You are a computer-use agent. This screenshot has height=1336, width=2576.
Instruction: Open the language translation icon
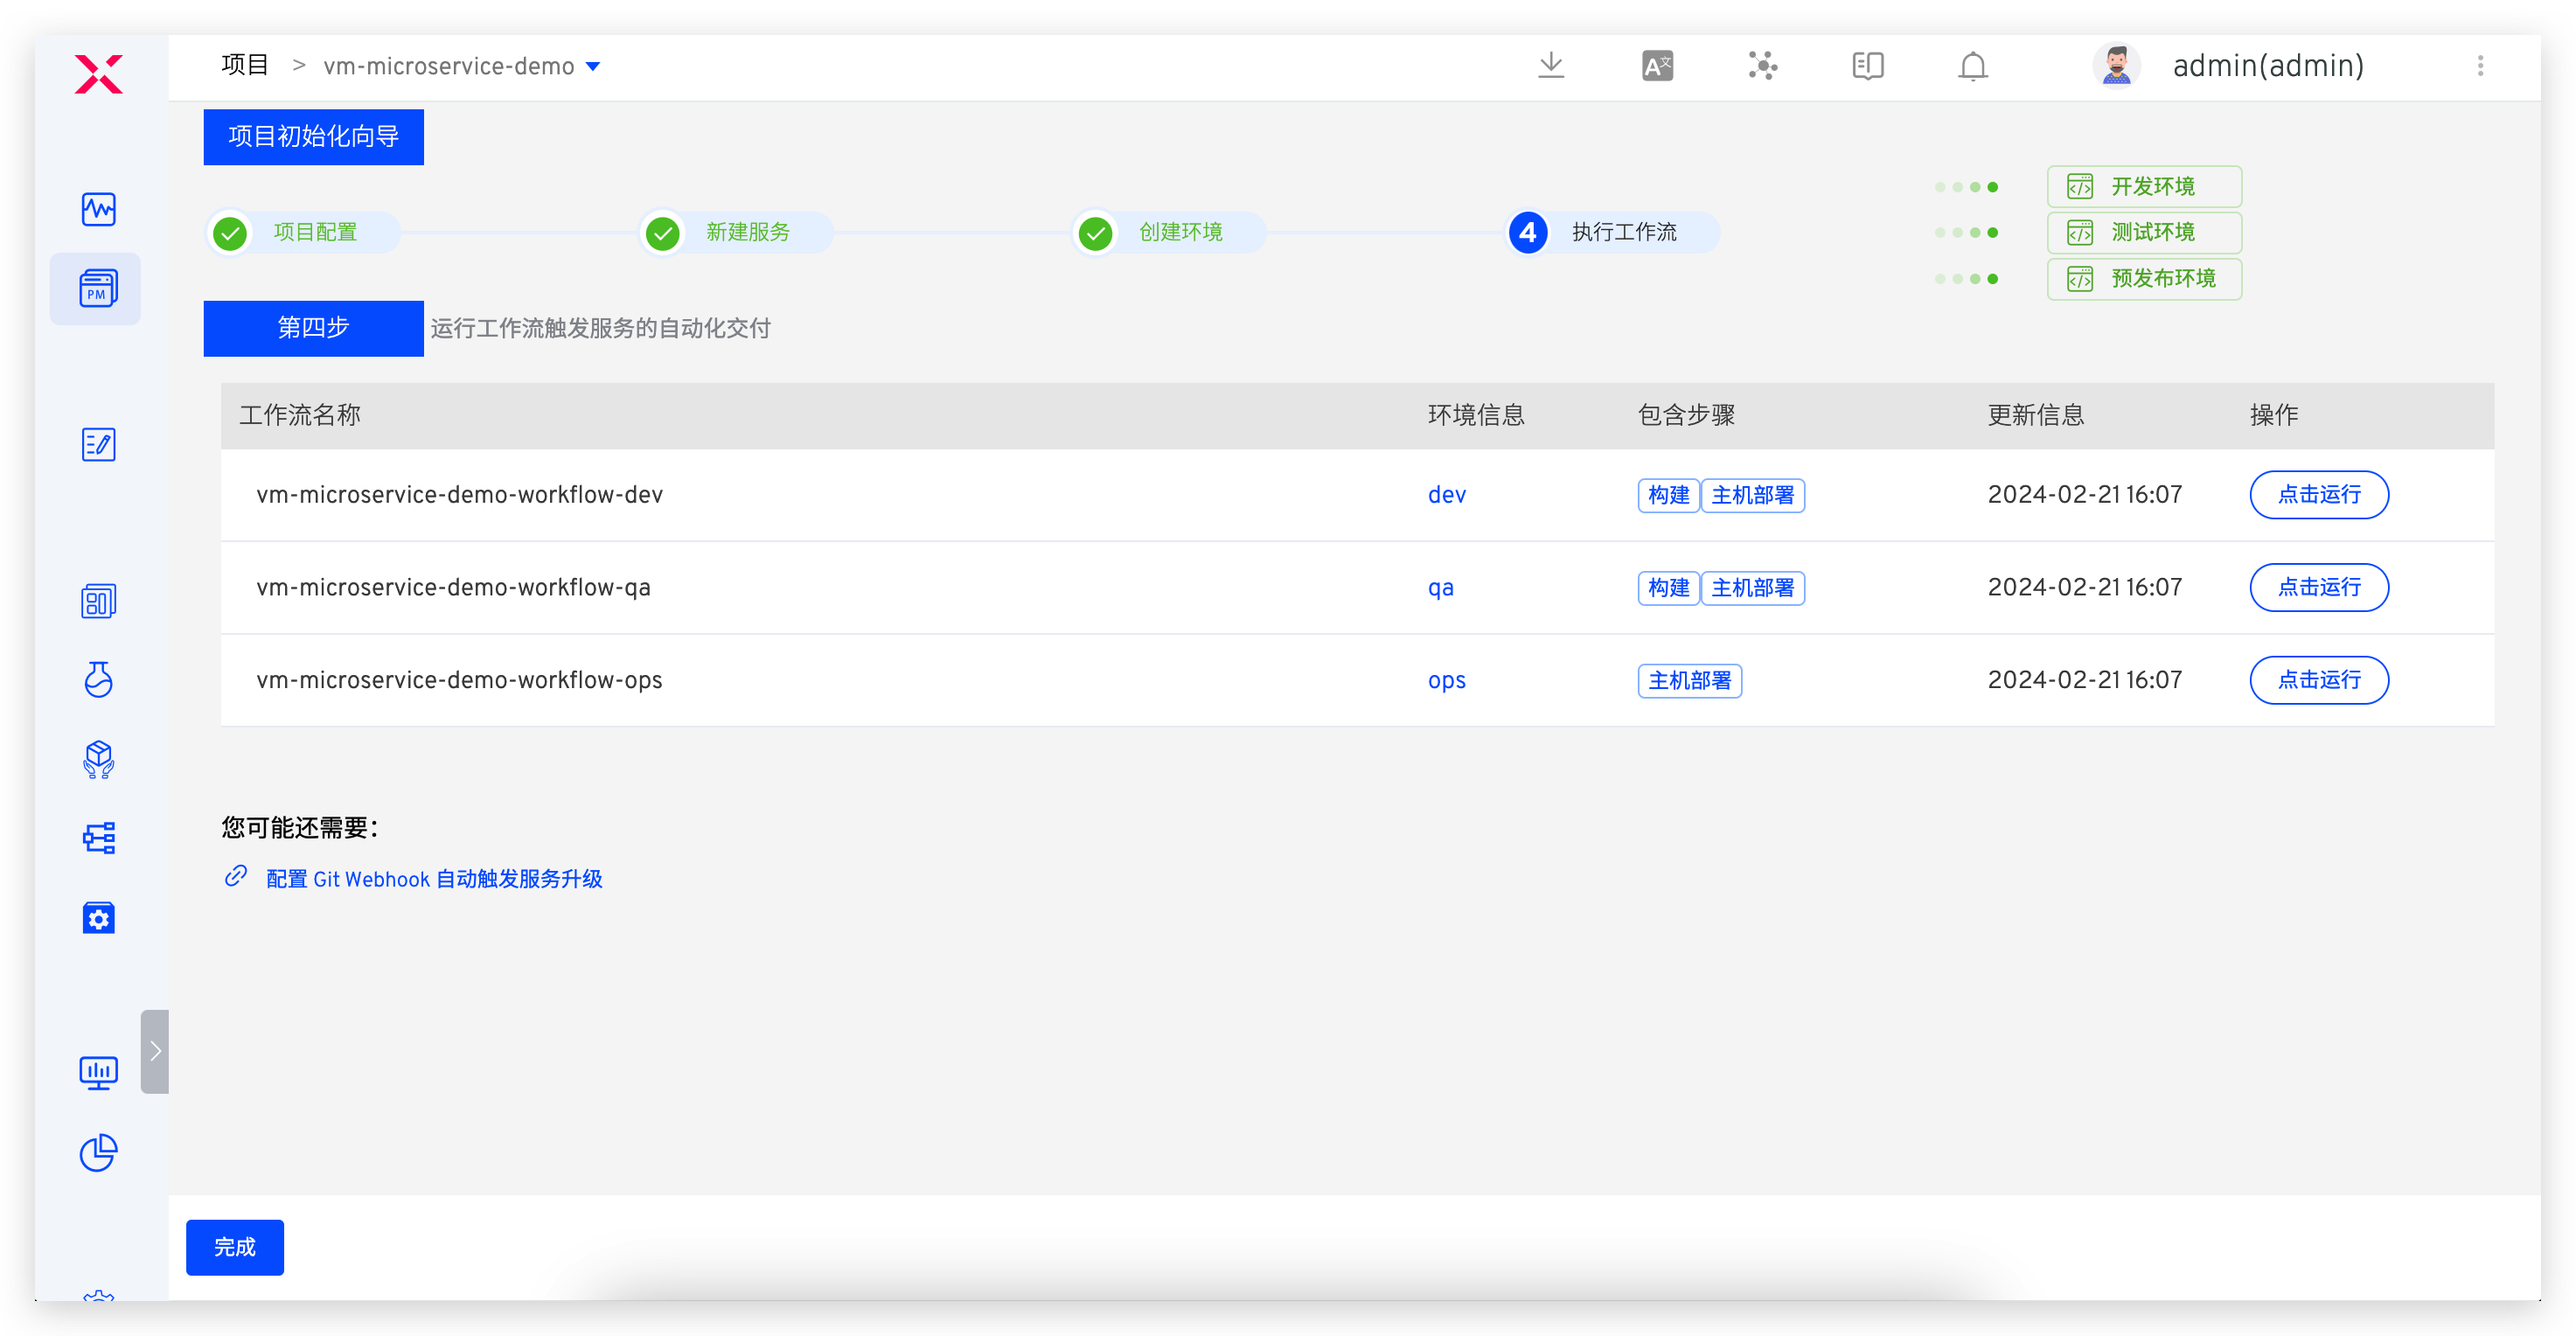pos(1657,66)
